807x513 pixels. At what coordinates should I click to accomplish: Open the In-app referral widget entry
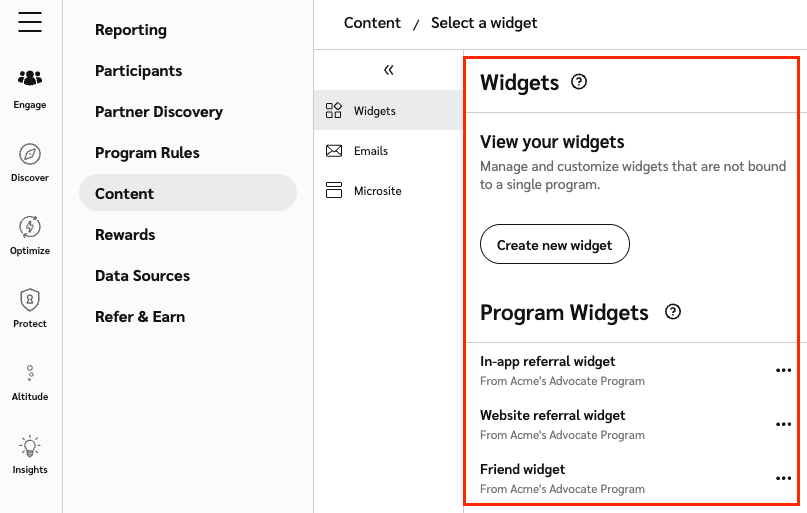point(548,362)
